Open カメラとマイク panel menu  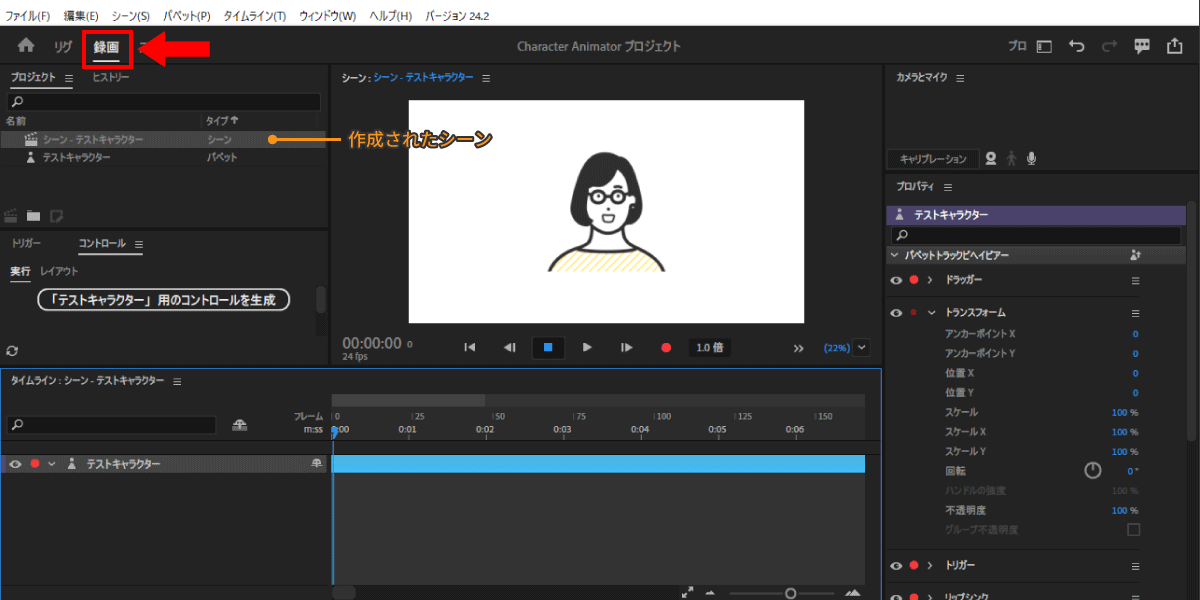click(x=959, y=78)
